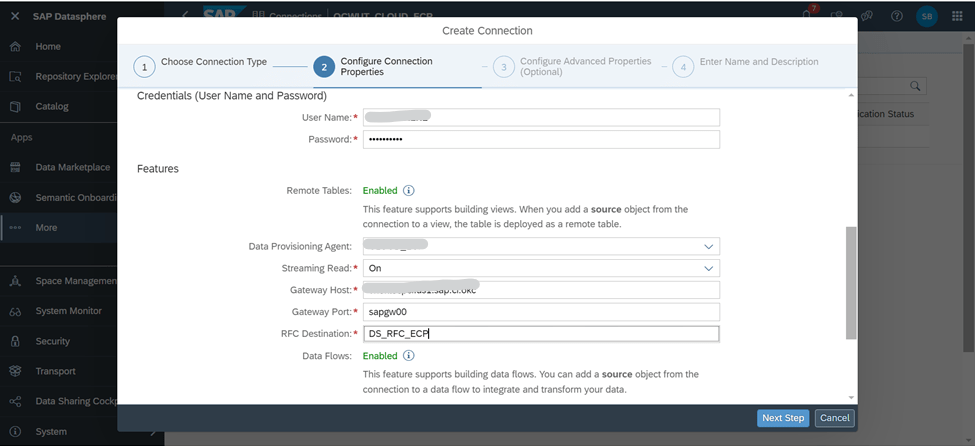Click the Credentials section heading
Viewport: 975px width, 446px height.
[x=231, y=96]
